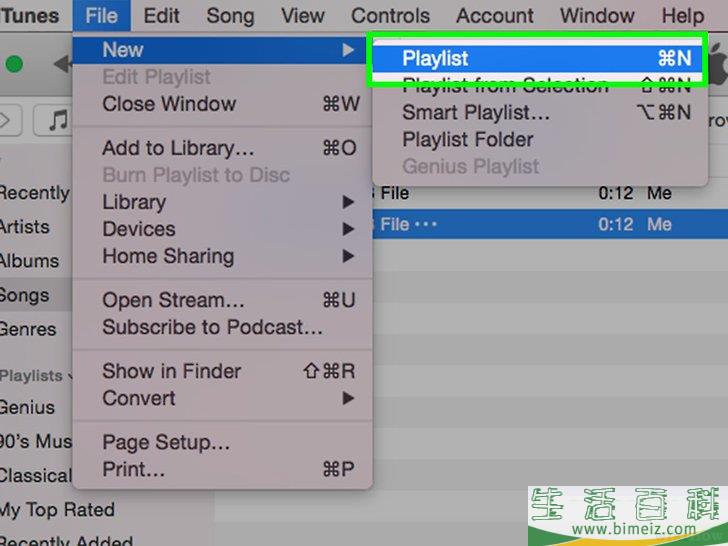Open the Classical playlist
The width and height of the screenshot is (728, 546).
click(x=36, y=476)
